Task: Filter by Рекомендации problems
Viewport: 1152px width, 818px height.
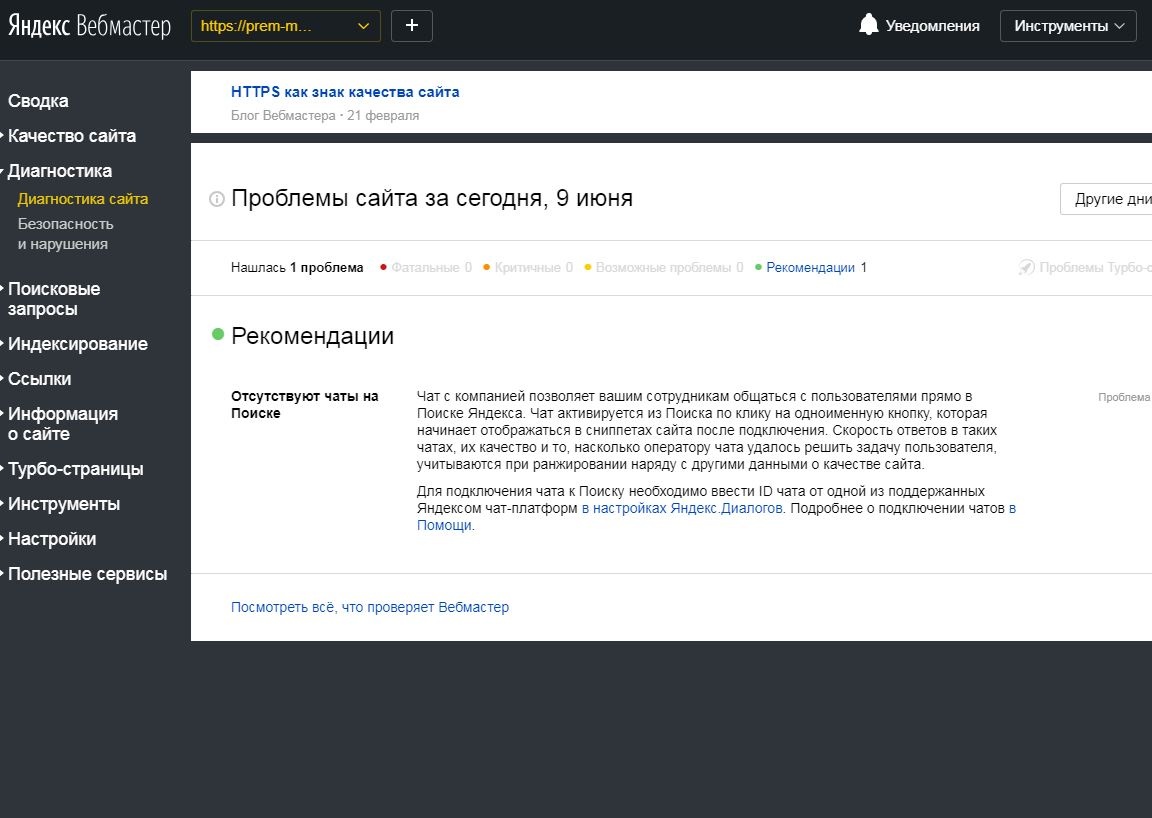Action: click(810, 268)
